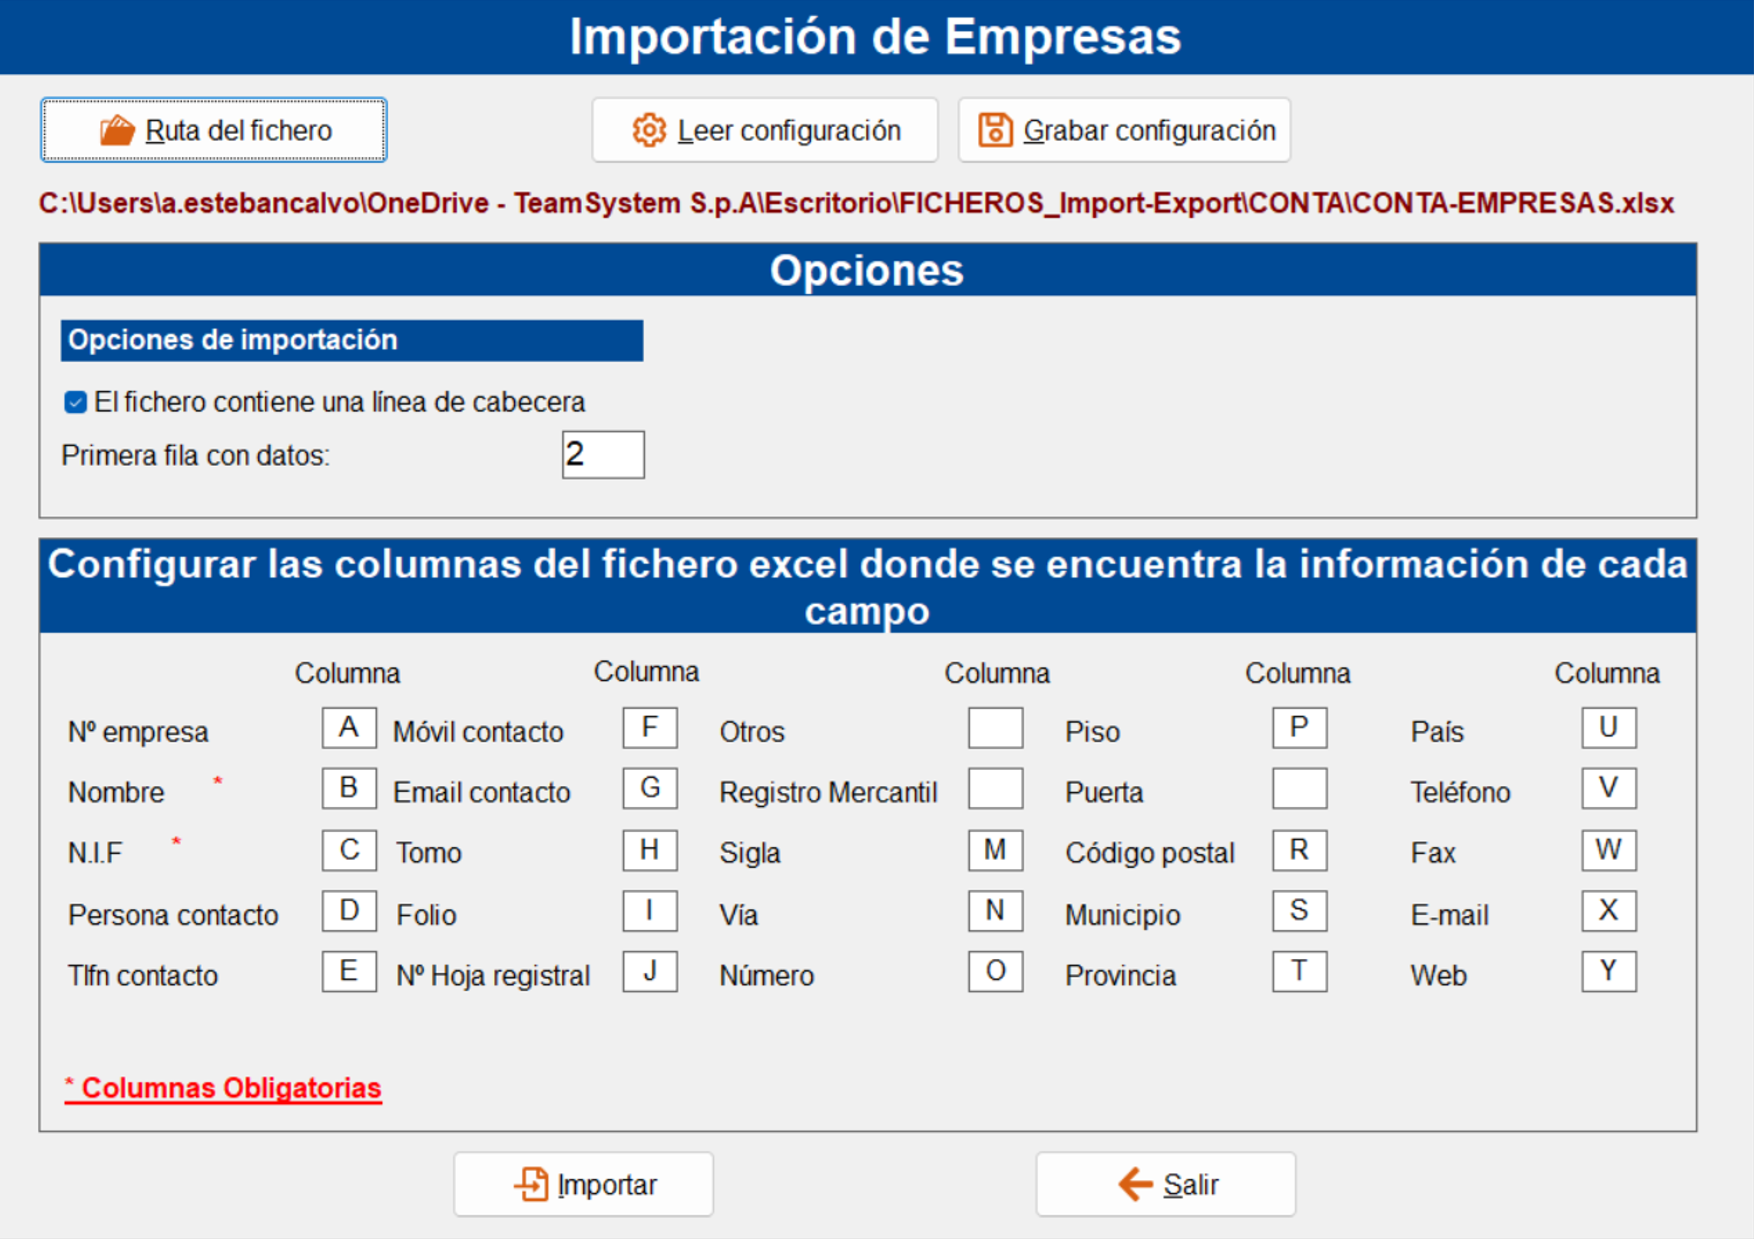Click the import document icon on Importar

(x=532, y=1184)
